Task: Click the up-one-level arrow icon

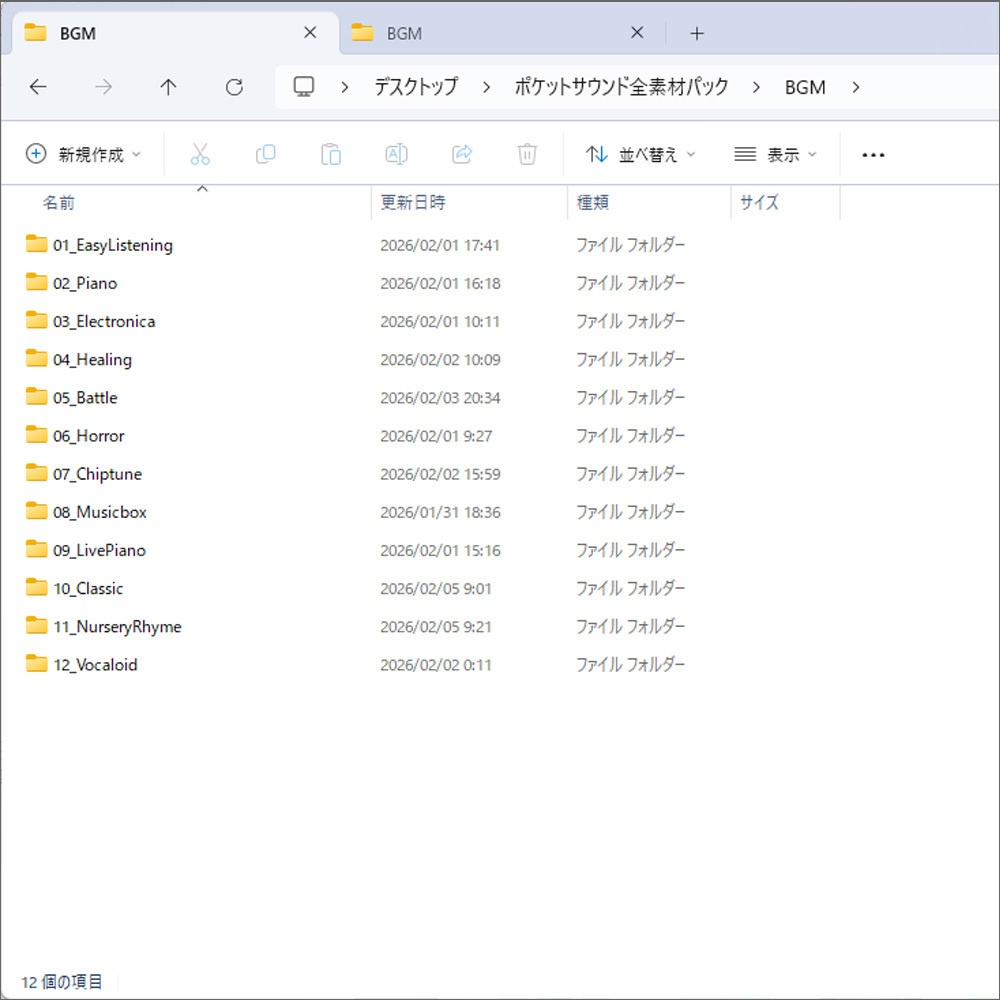Action: (x=168, y=87)
